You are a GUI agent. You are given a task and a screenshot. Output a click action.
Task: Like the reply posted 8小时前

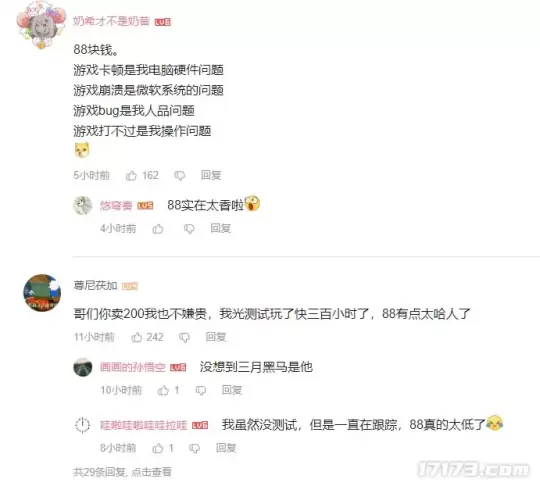(158, 448)
